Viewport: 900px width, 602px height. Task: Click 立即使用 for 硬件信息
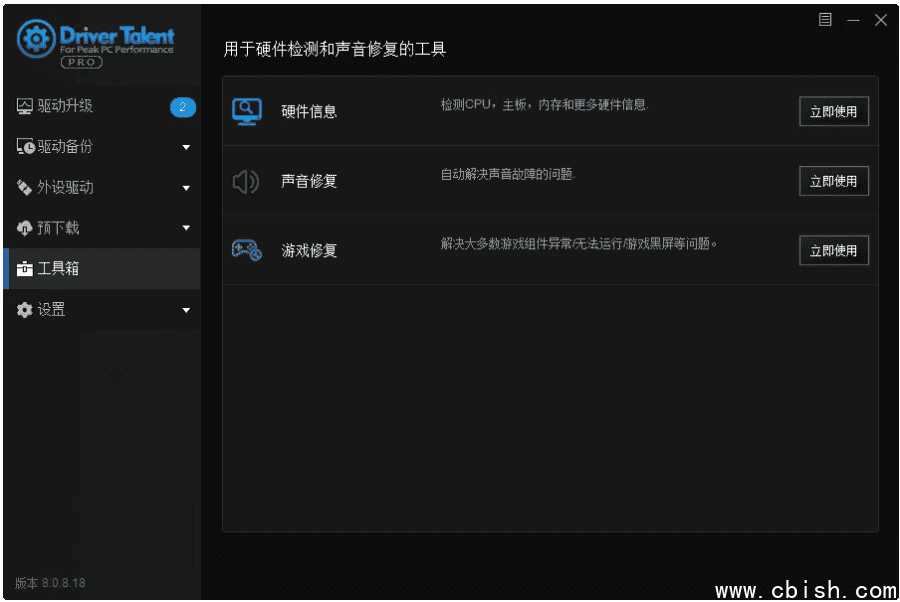click(833, 111)
